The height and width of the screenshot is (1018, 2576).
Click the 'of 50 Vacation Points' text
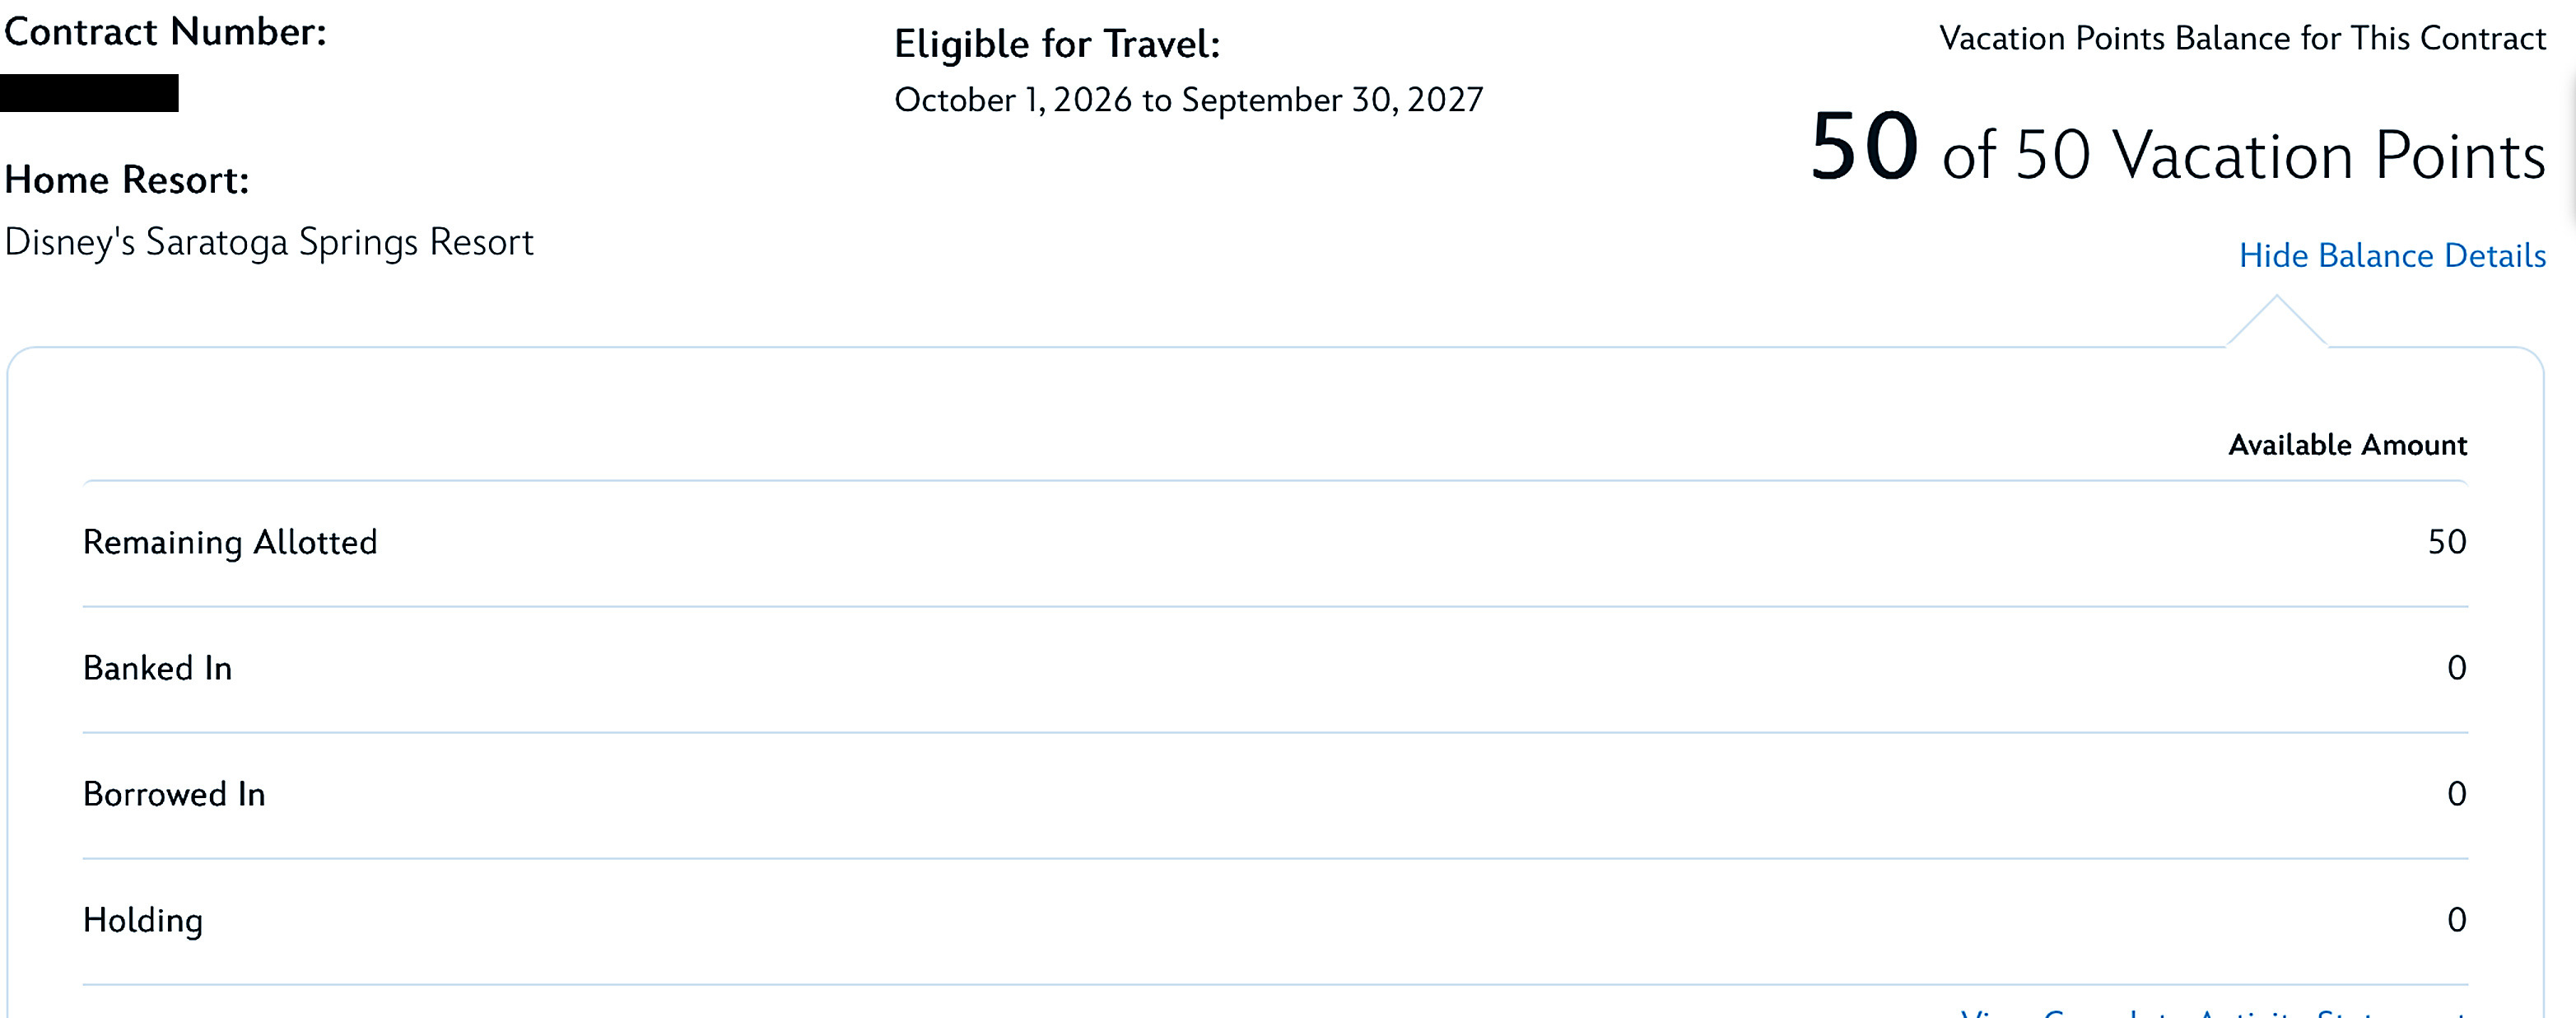[2243, 156]
